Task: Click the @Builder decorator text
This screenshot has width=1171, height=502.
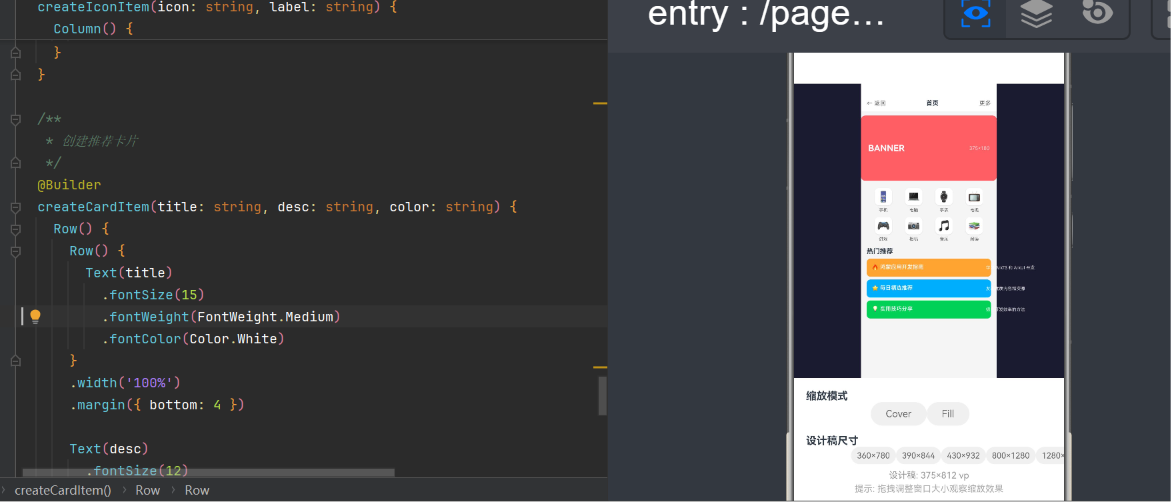Action: [69, 185]
